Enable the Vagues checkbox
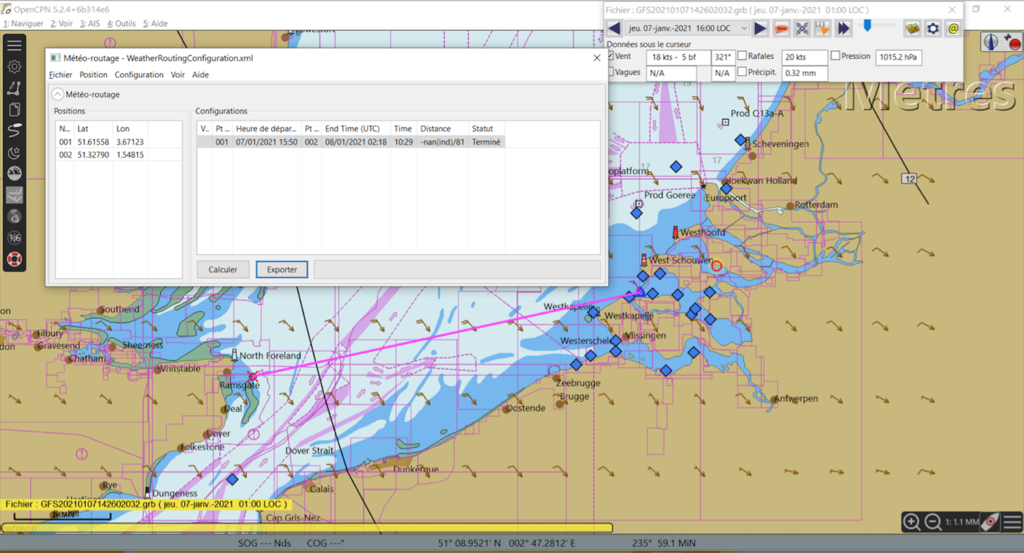This screenshot has width=1024, height=553. [611, 72]
